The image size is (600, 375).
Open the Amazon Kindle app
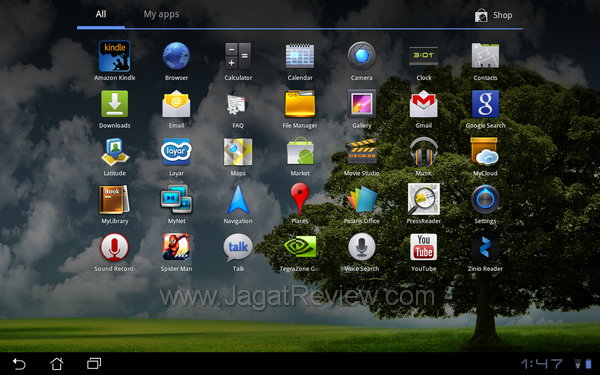[114, 57]
